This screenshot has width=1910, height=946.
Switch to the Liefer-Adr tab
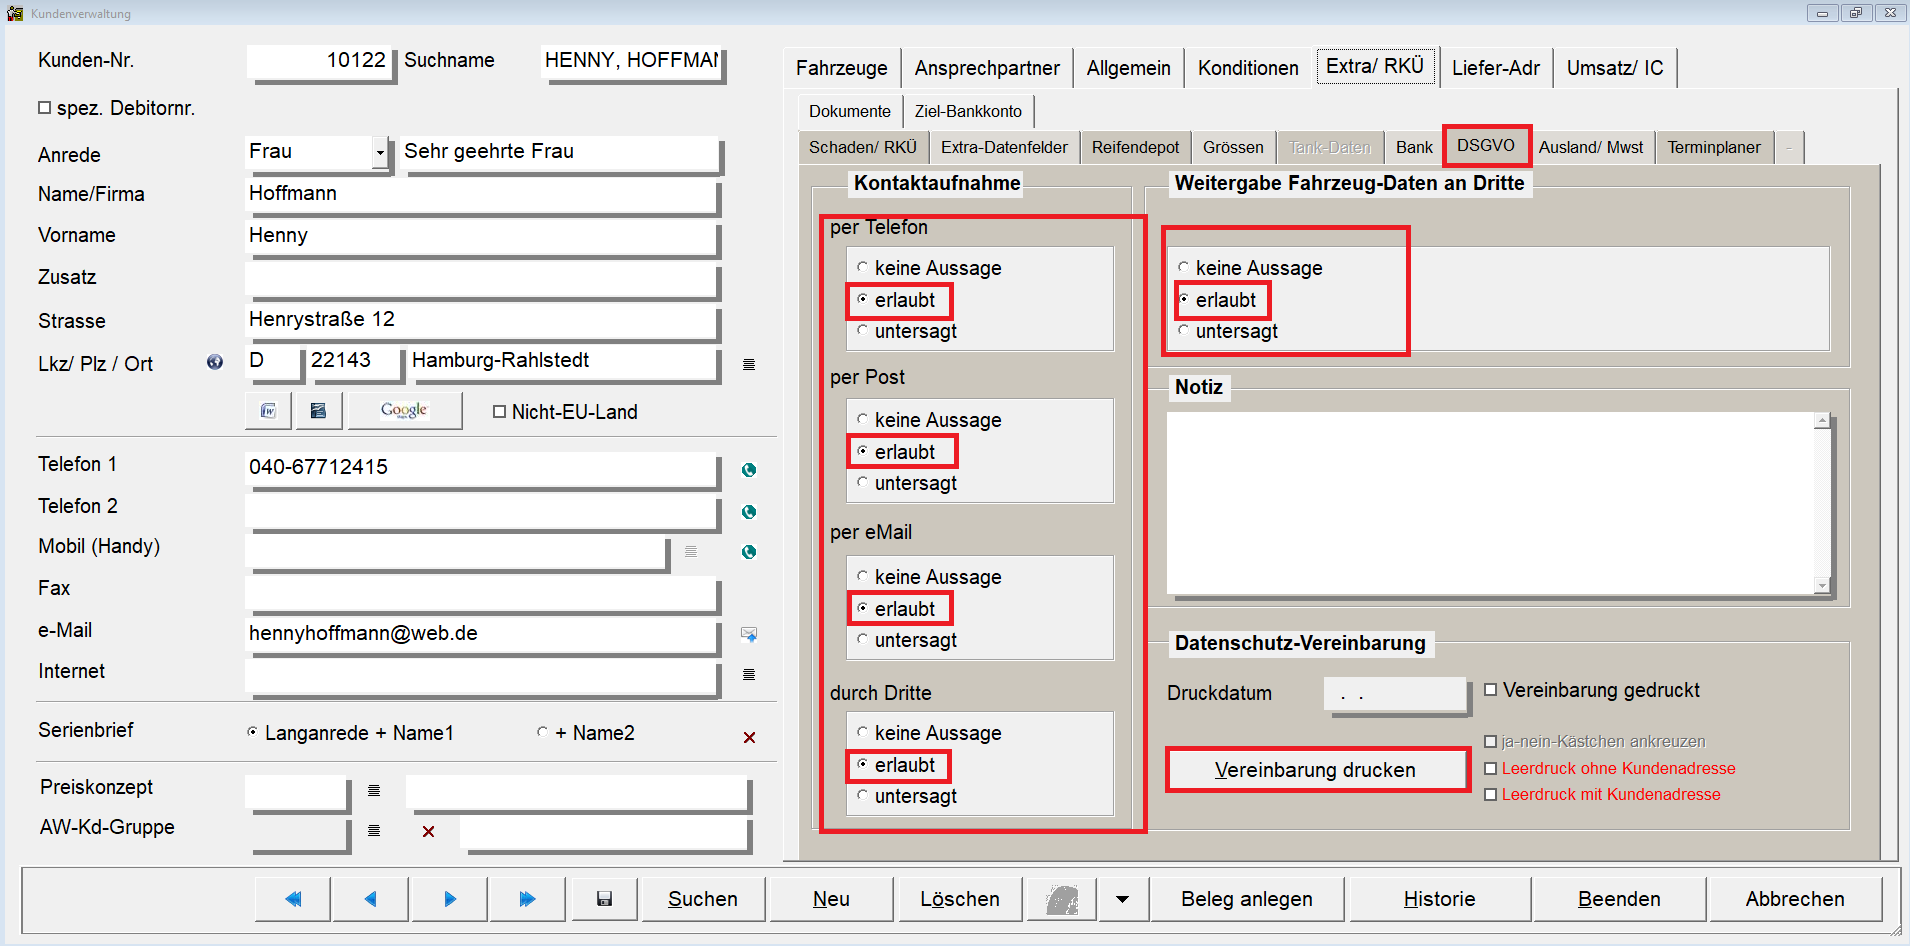click(1495, 68)
